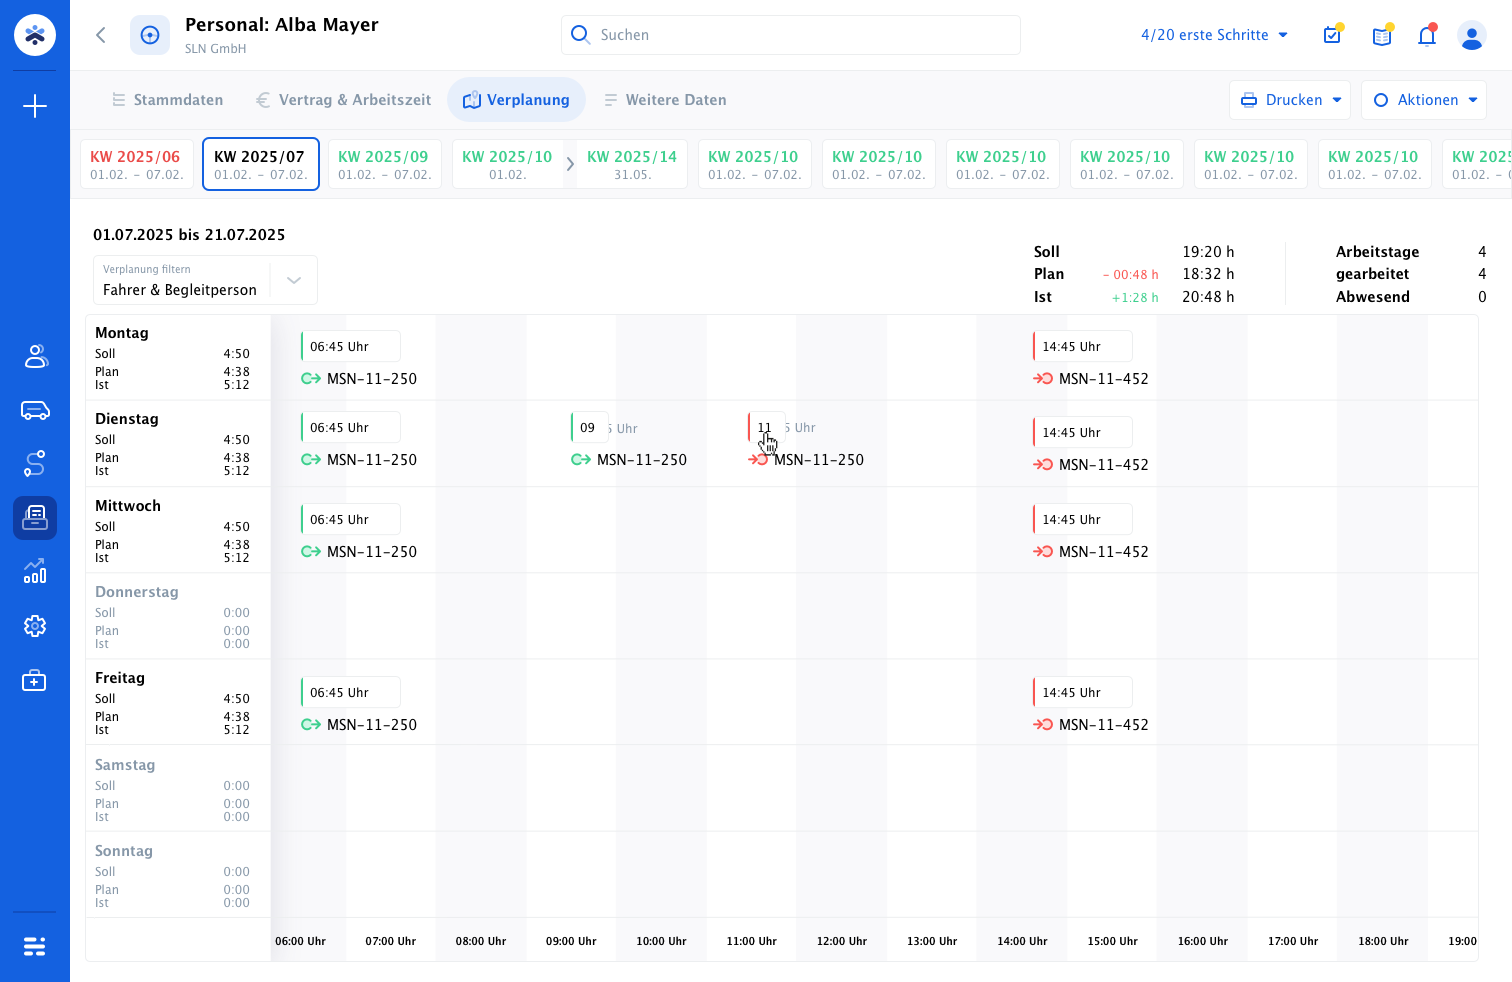Open the tasks checklist icon
Image resolution: width=1512 pixels, height=982 pixels.
(x=1333, y=35)
